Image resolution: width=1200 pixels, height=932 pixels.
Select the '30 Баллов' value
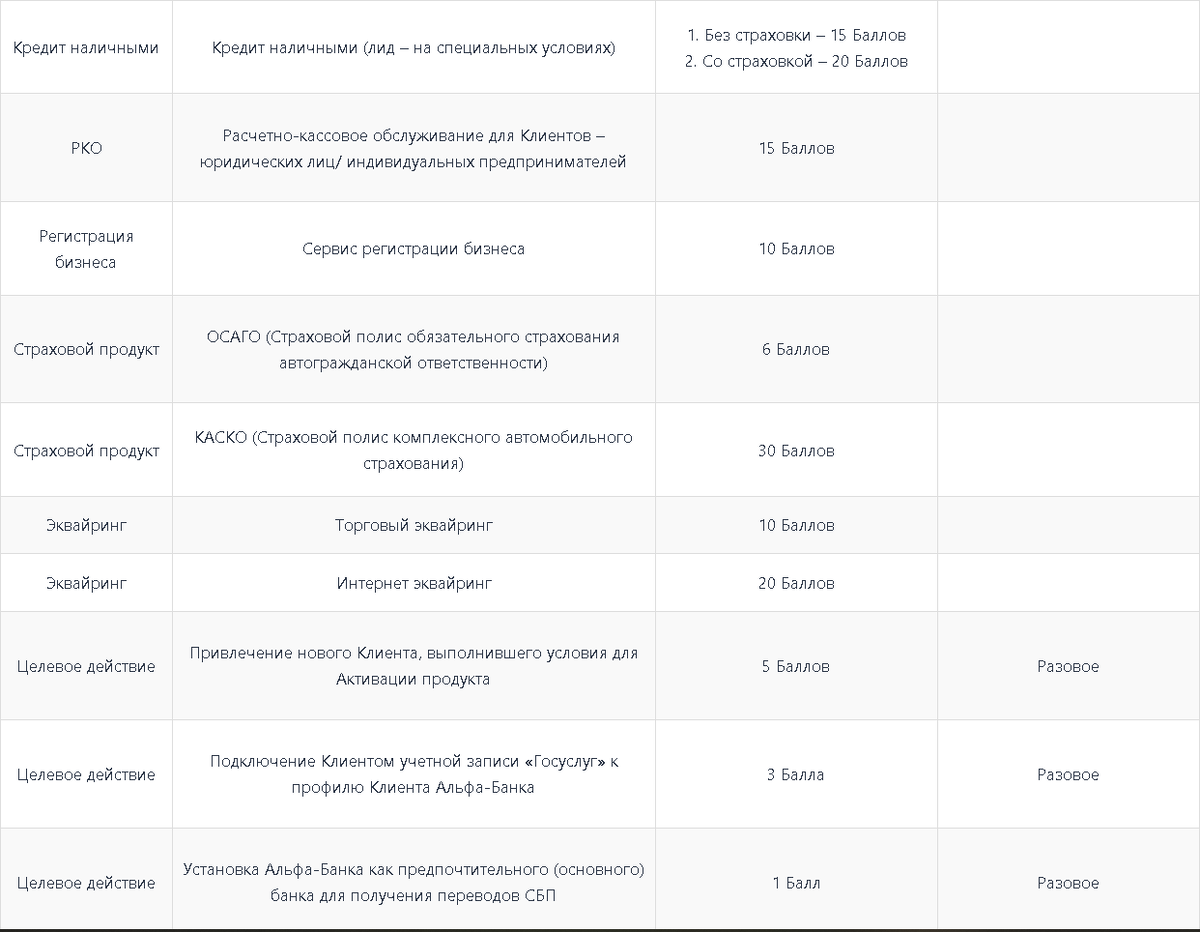click(x=796, y=451)
